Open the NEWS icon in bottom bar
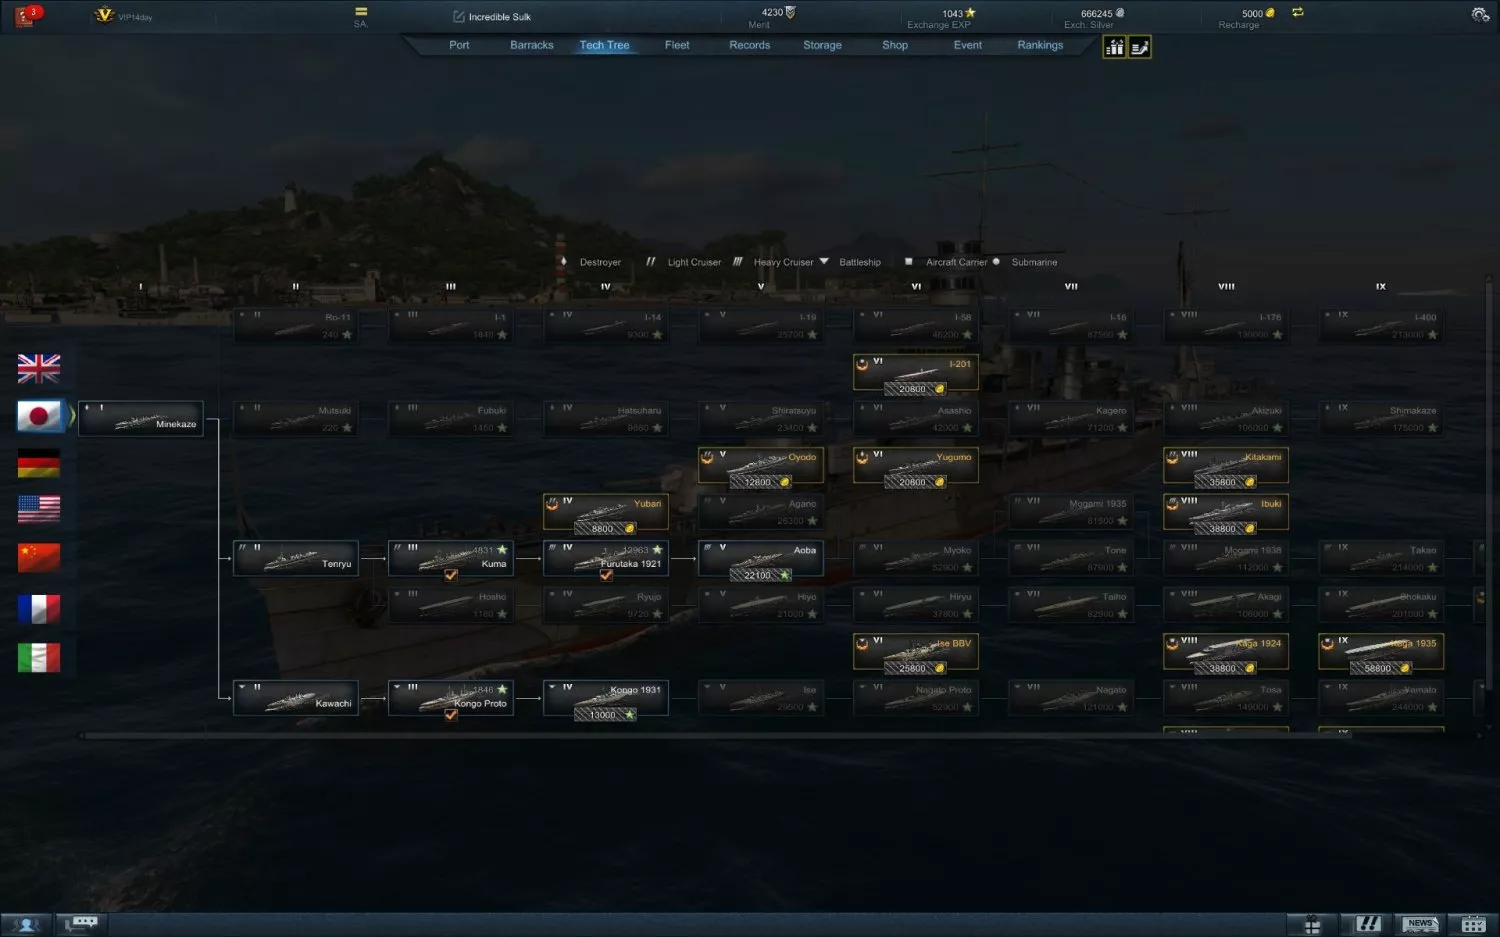The height and width of the screenshot is (937, 1500). [x=1421, y=924]
